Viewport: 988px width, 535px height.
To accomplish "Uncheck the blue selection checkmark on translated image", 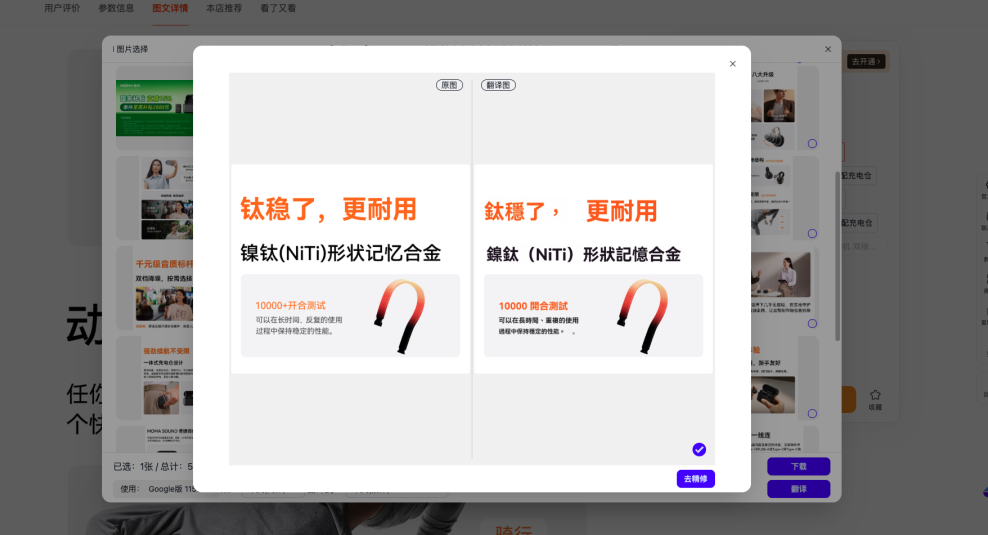I will [699, 449].
